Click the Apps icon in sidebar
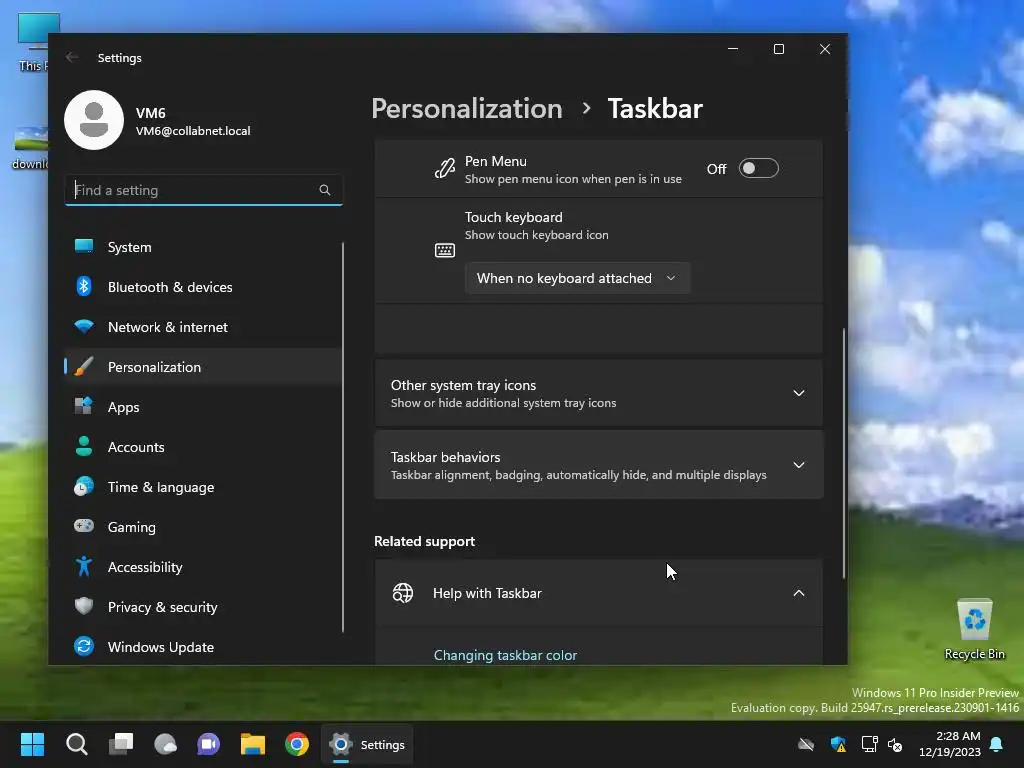 [x=84, y=406]
